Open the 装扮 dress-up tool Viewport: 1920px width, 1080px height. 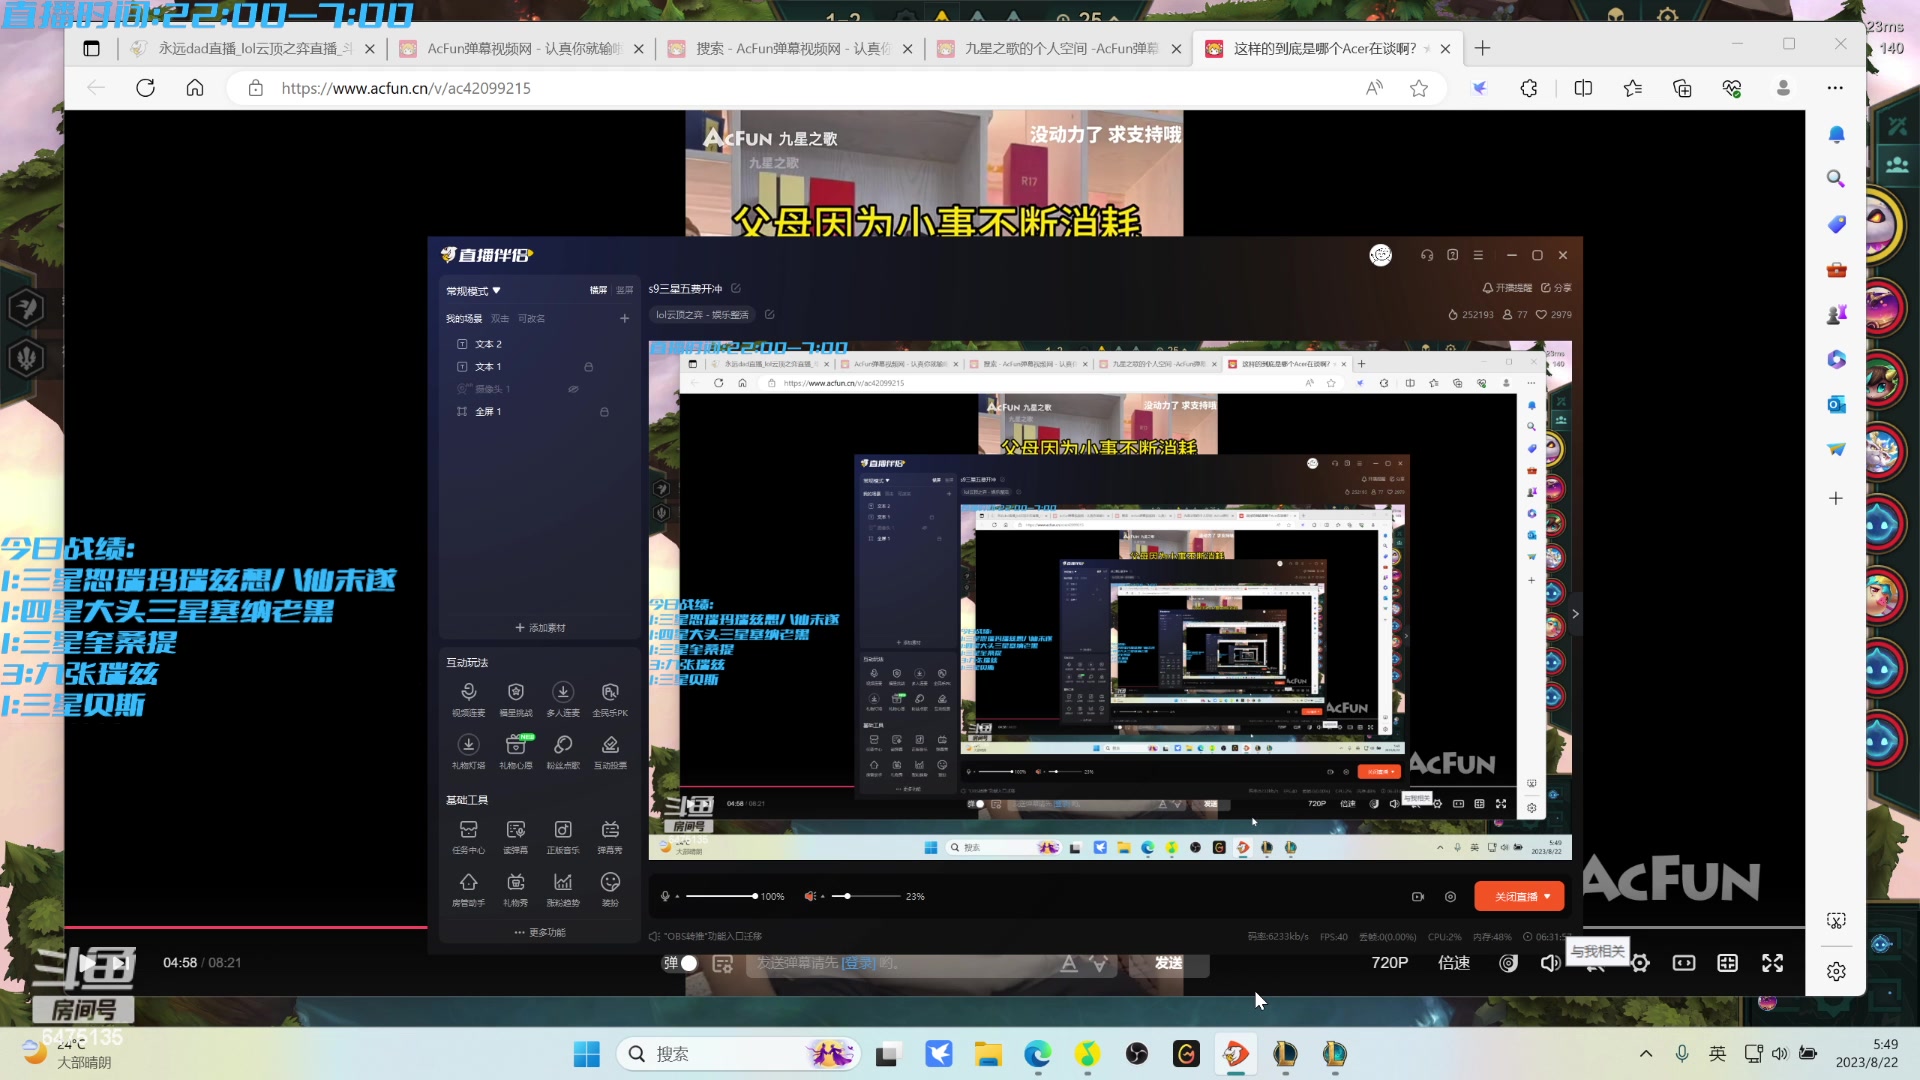tap(610, 889)
